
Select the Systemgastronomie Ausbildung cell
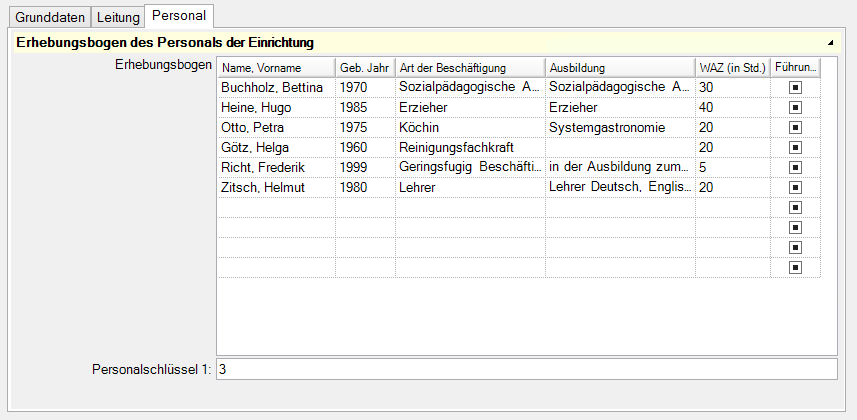pos(620,128)
